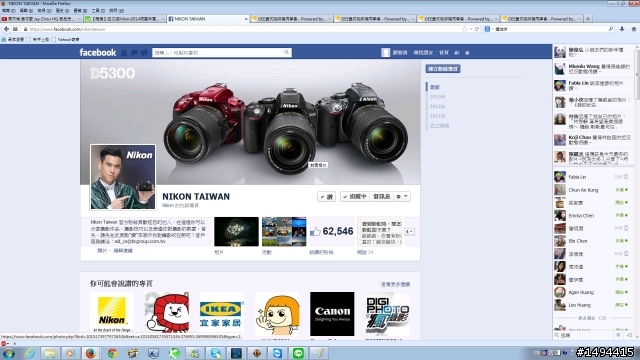Open the Canon suggested page thumbnail
The height and width of the screenshot is (360, 640).
(332, 313)
